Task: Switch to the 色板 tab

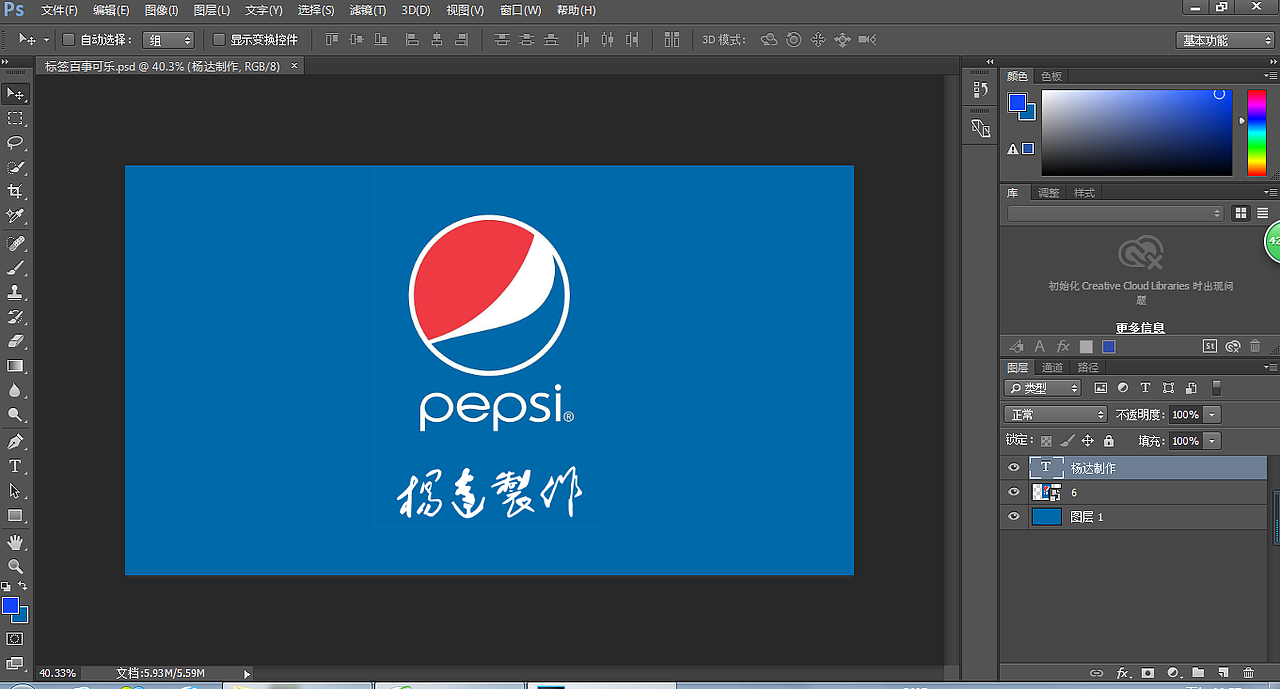Action: tap(1051, 76)
